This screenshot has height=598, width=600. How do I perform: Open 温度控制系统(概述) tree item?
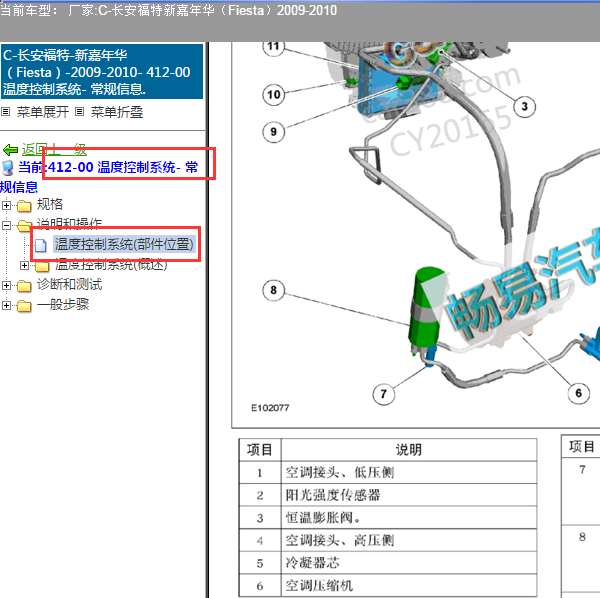[x=111, y=264]
